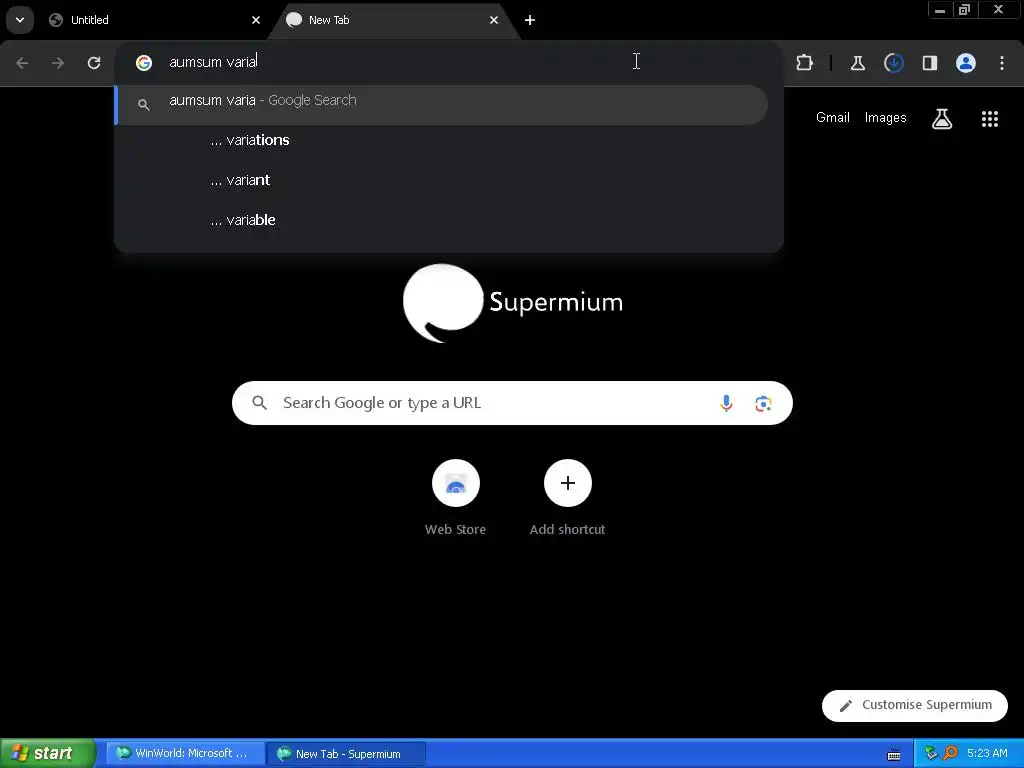This screenshot has width=1024, height=768.
Task: Open a new tab with plus button
Action: point(530,20)
